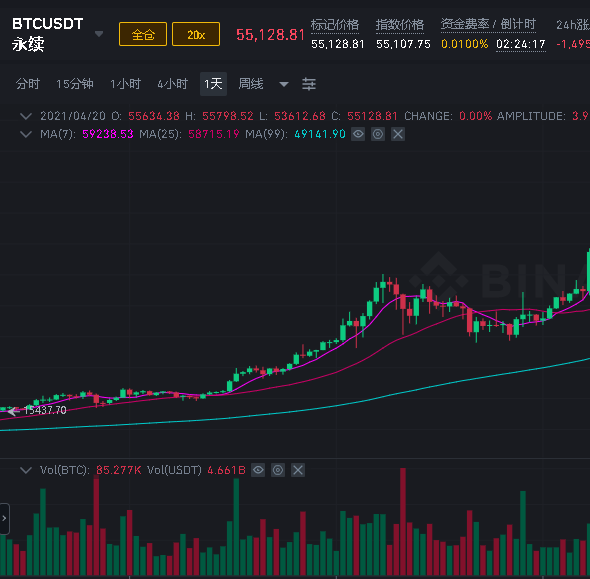Click MA(7) value 59238.53
The width and height of the screenshot is (590, 579).
(x=108, y=134)
